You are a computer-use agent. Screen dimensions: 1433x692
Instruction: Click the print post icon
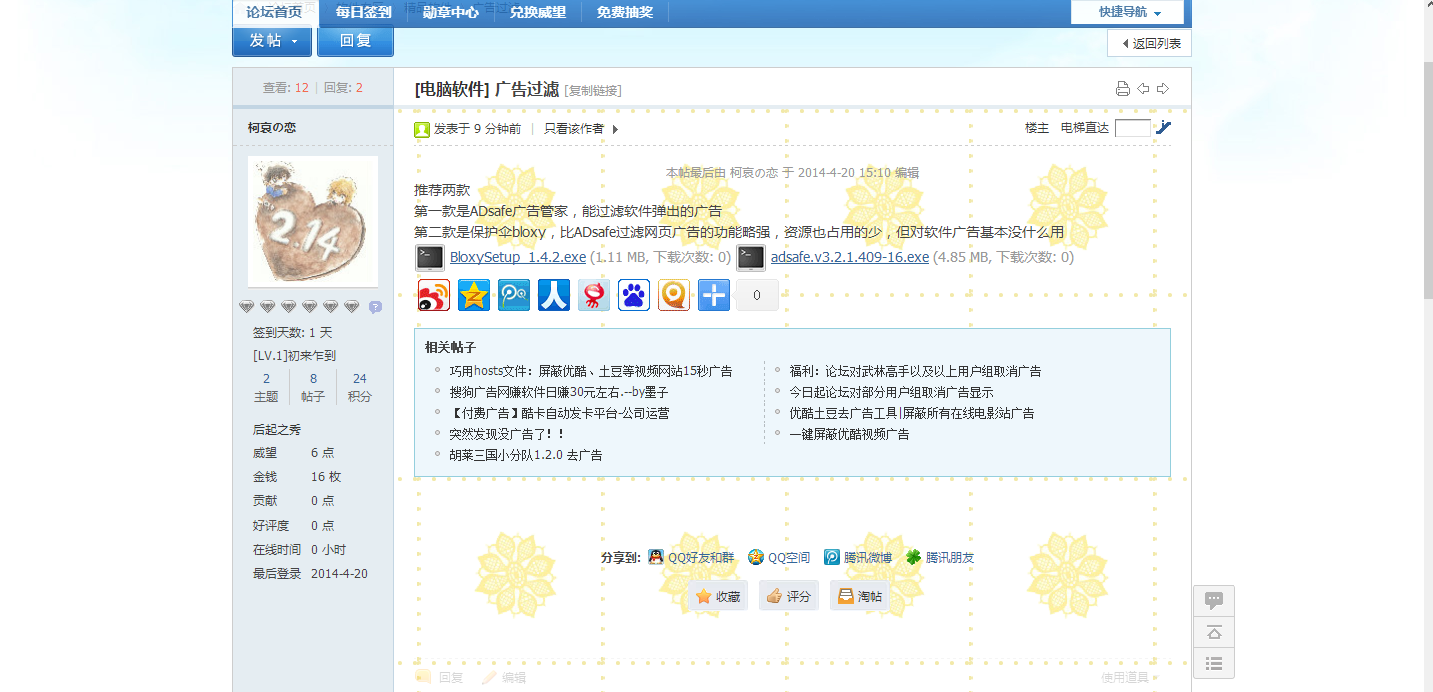(x=1123, y=89)
